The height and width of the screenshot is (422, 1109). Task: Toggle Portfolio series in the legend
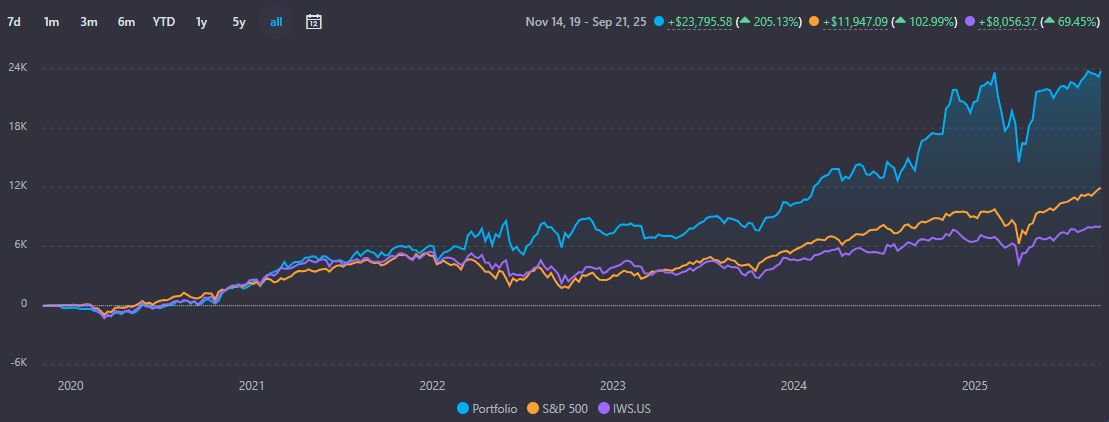(x=489, y=408)
